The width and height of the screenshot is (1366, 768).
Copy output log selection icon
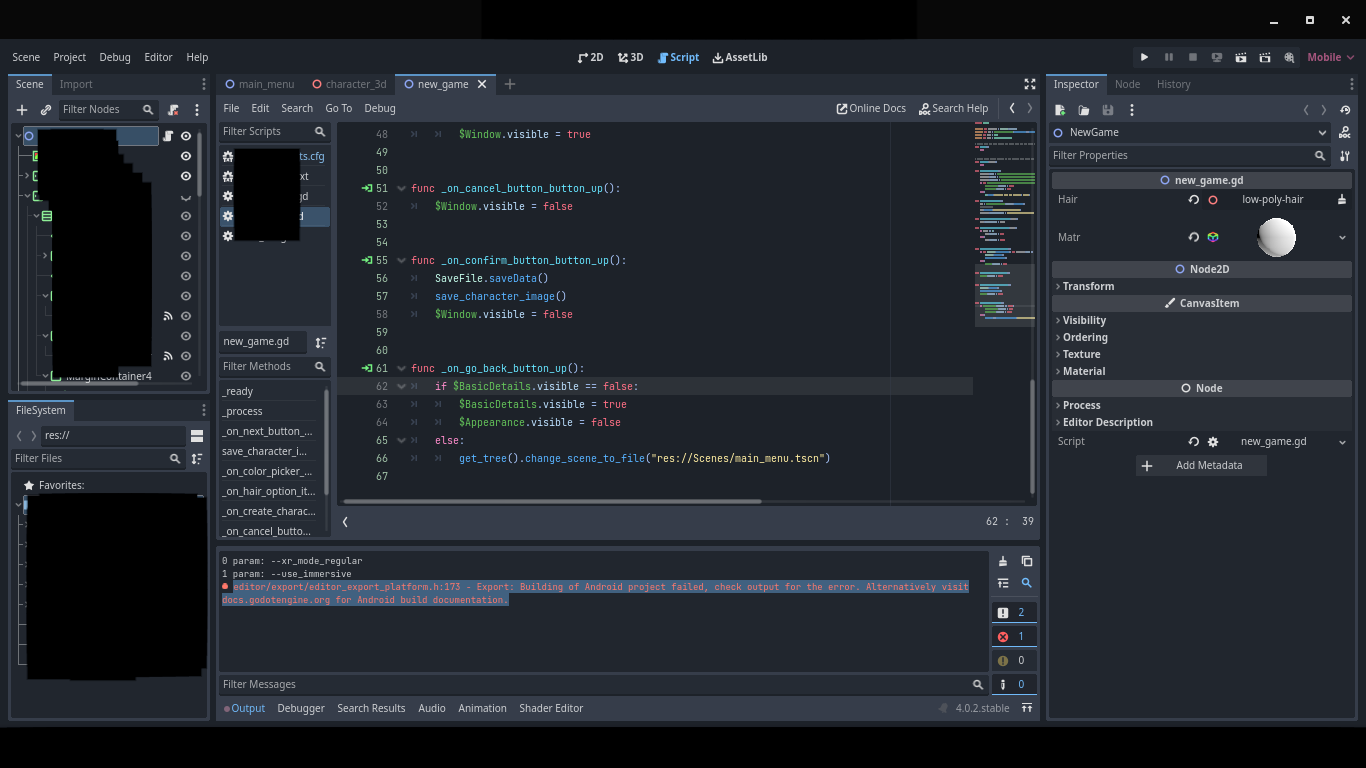[1026, 561]
